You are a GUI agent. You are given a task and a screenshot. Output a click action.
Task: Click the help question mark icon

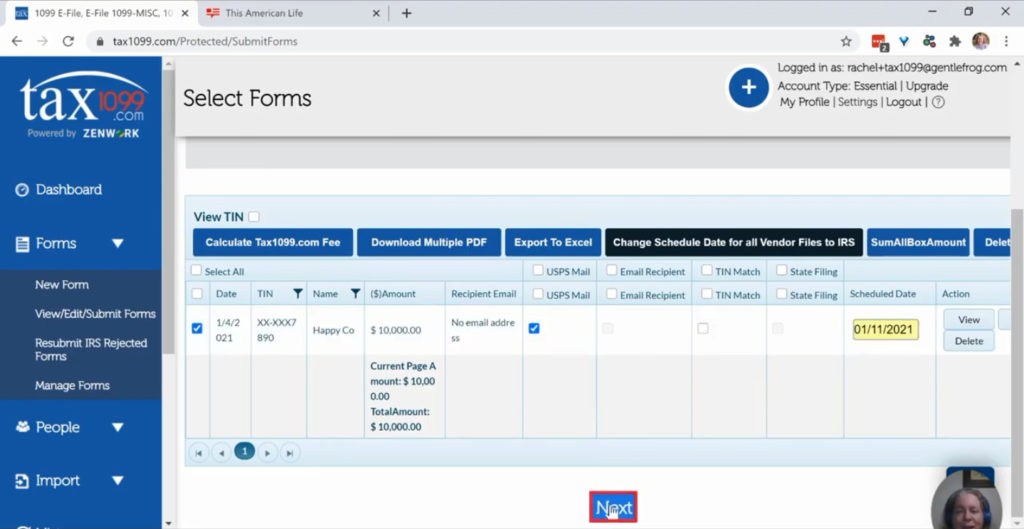pyautogui.click(x=938, y=102)
